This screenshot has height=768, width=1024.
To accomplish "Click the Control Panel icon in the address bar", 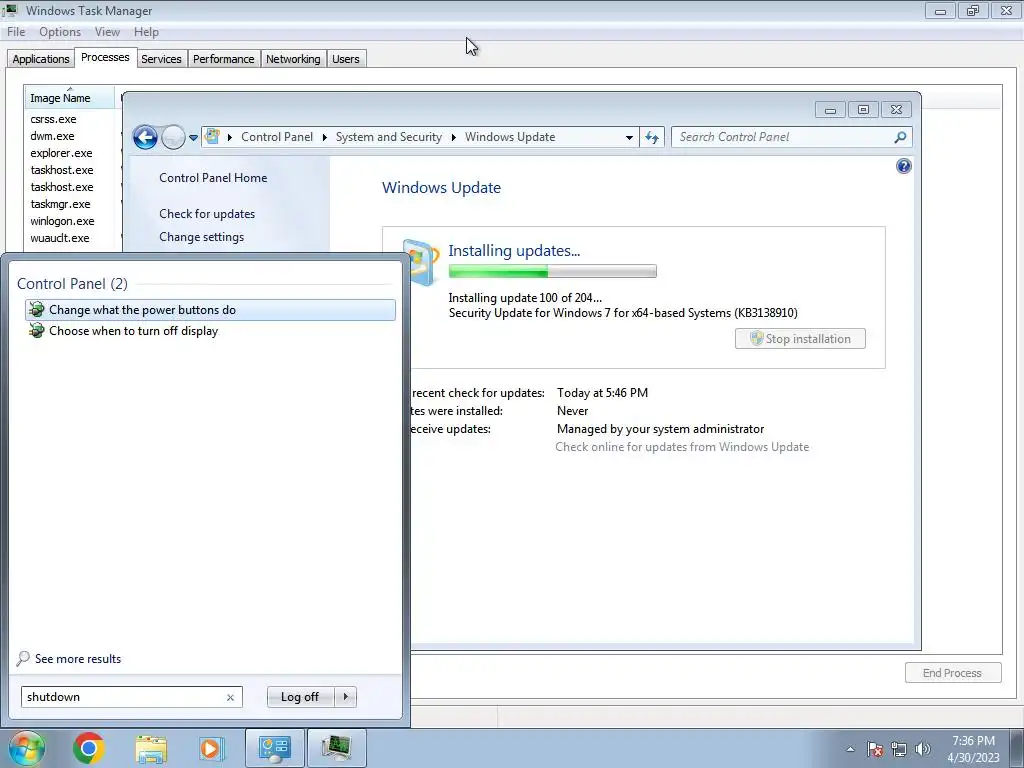I will click(212, 136).
